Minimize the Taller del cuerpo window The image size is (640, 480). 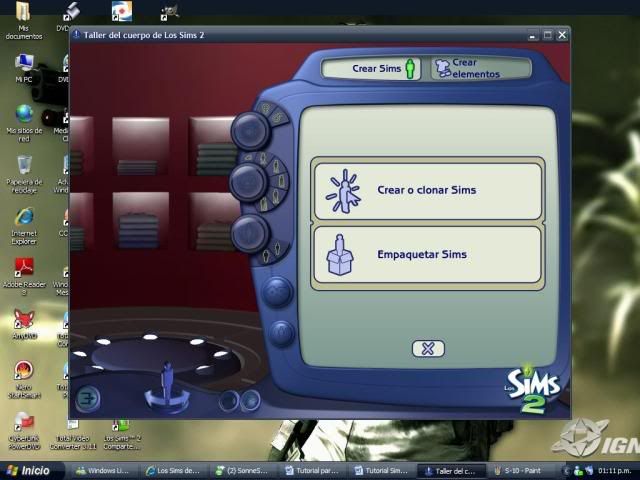[x=532, y=36]
